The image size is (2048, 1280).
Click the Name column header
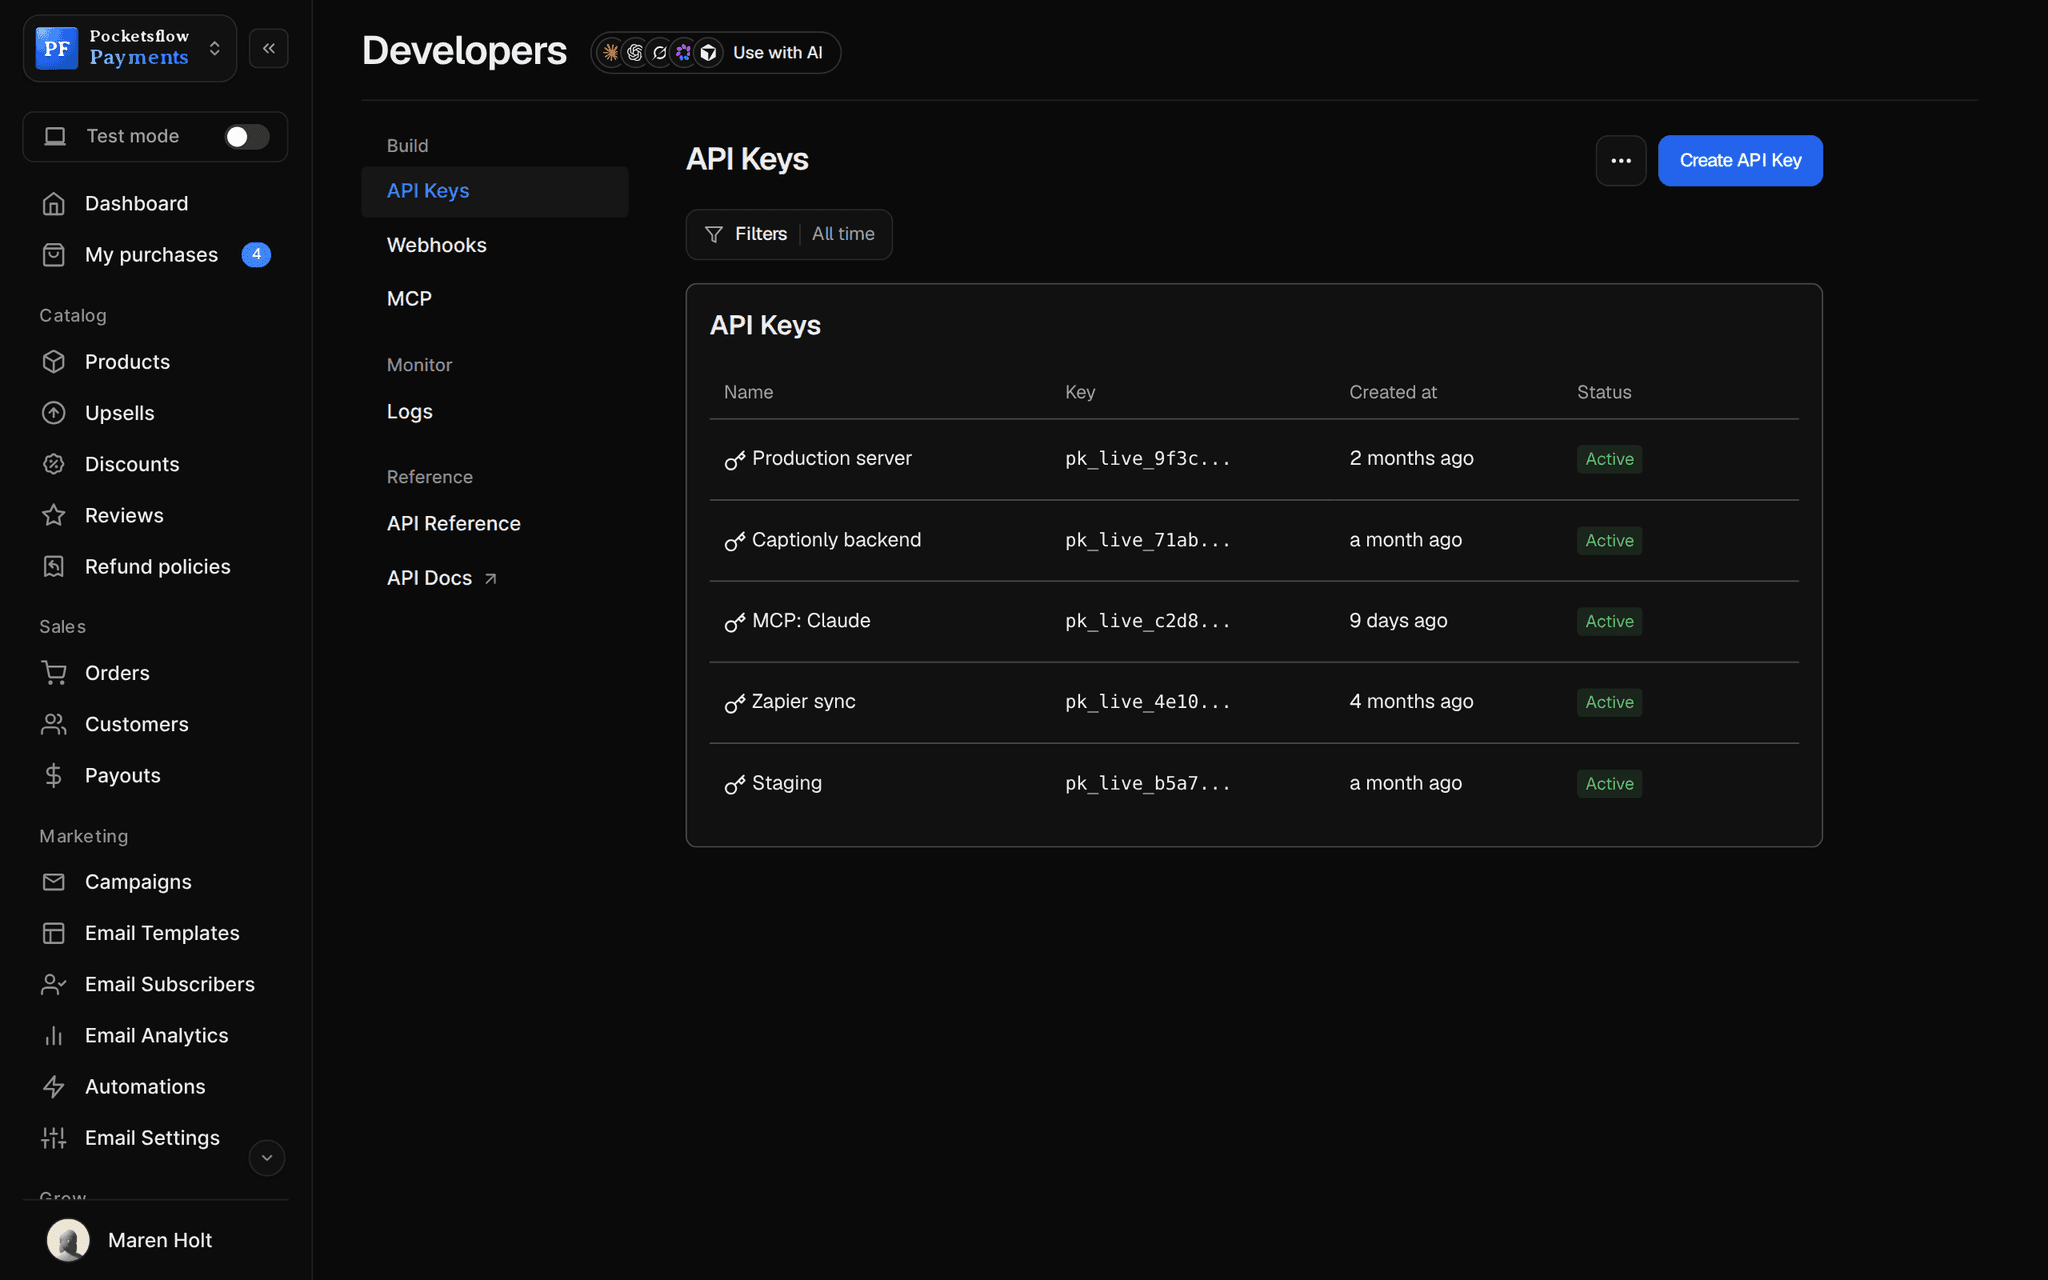(x=748, y=392)
